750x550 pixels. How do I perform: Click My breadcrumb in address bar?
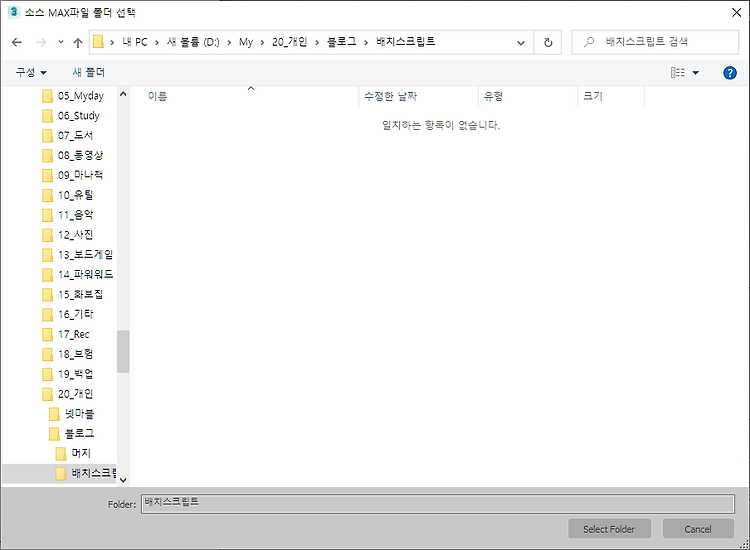coord(246,42)
